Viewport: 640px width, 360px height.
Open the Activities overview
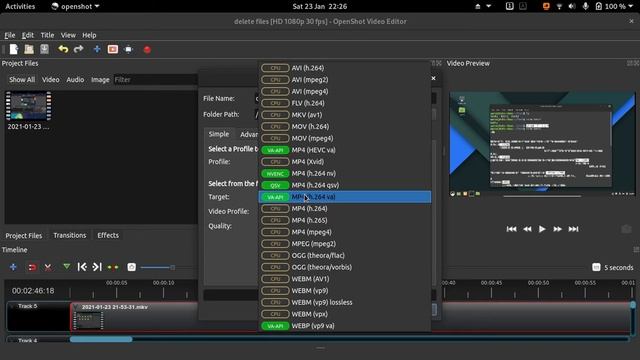click(x=20, y=6)
